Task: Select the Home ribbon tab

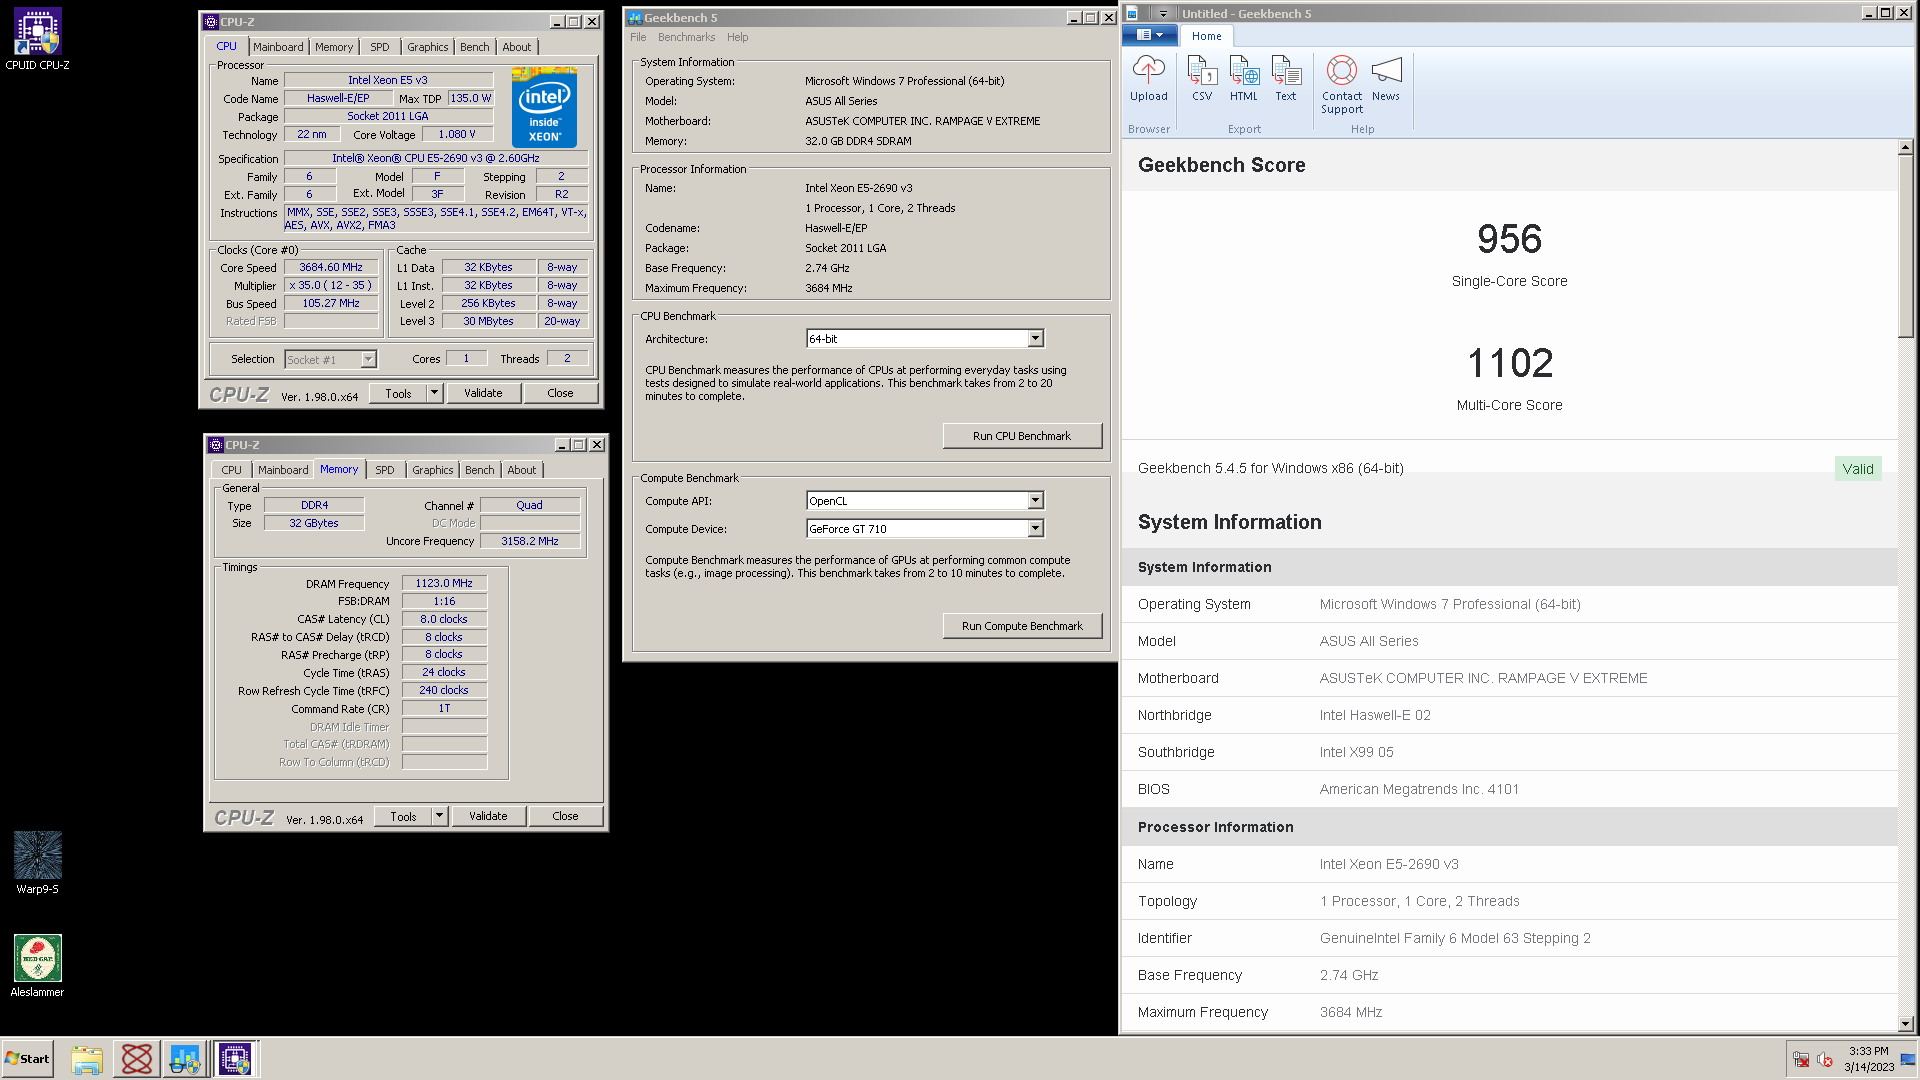Action: (1206, 36)
